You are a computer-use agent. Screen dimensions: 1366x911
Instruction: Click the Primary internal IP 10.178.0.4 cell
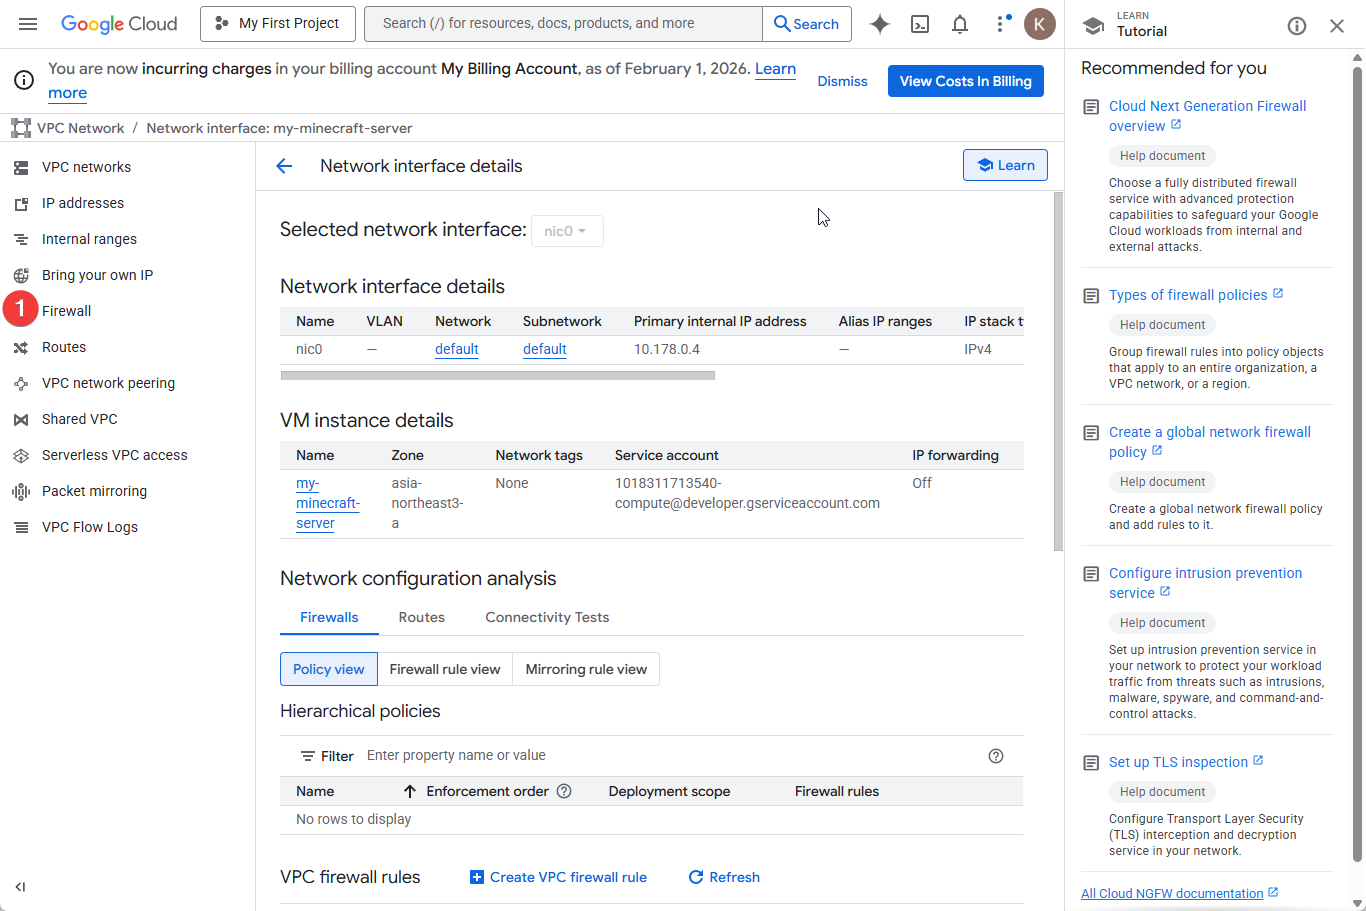667,349
